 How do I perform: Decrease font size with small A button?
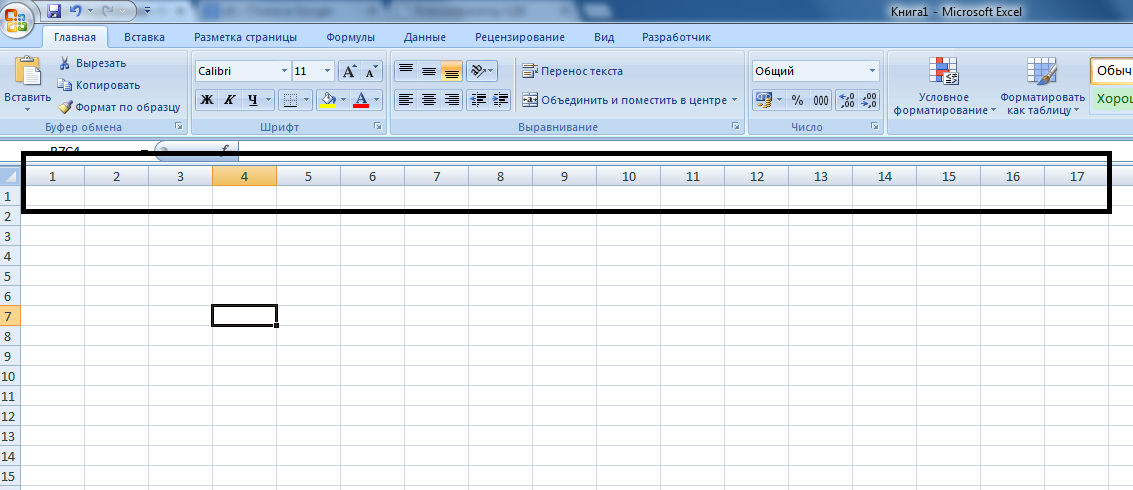click(x=371, y=71)
